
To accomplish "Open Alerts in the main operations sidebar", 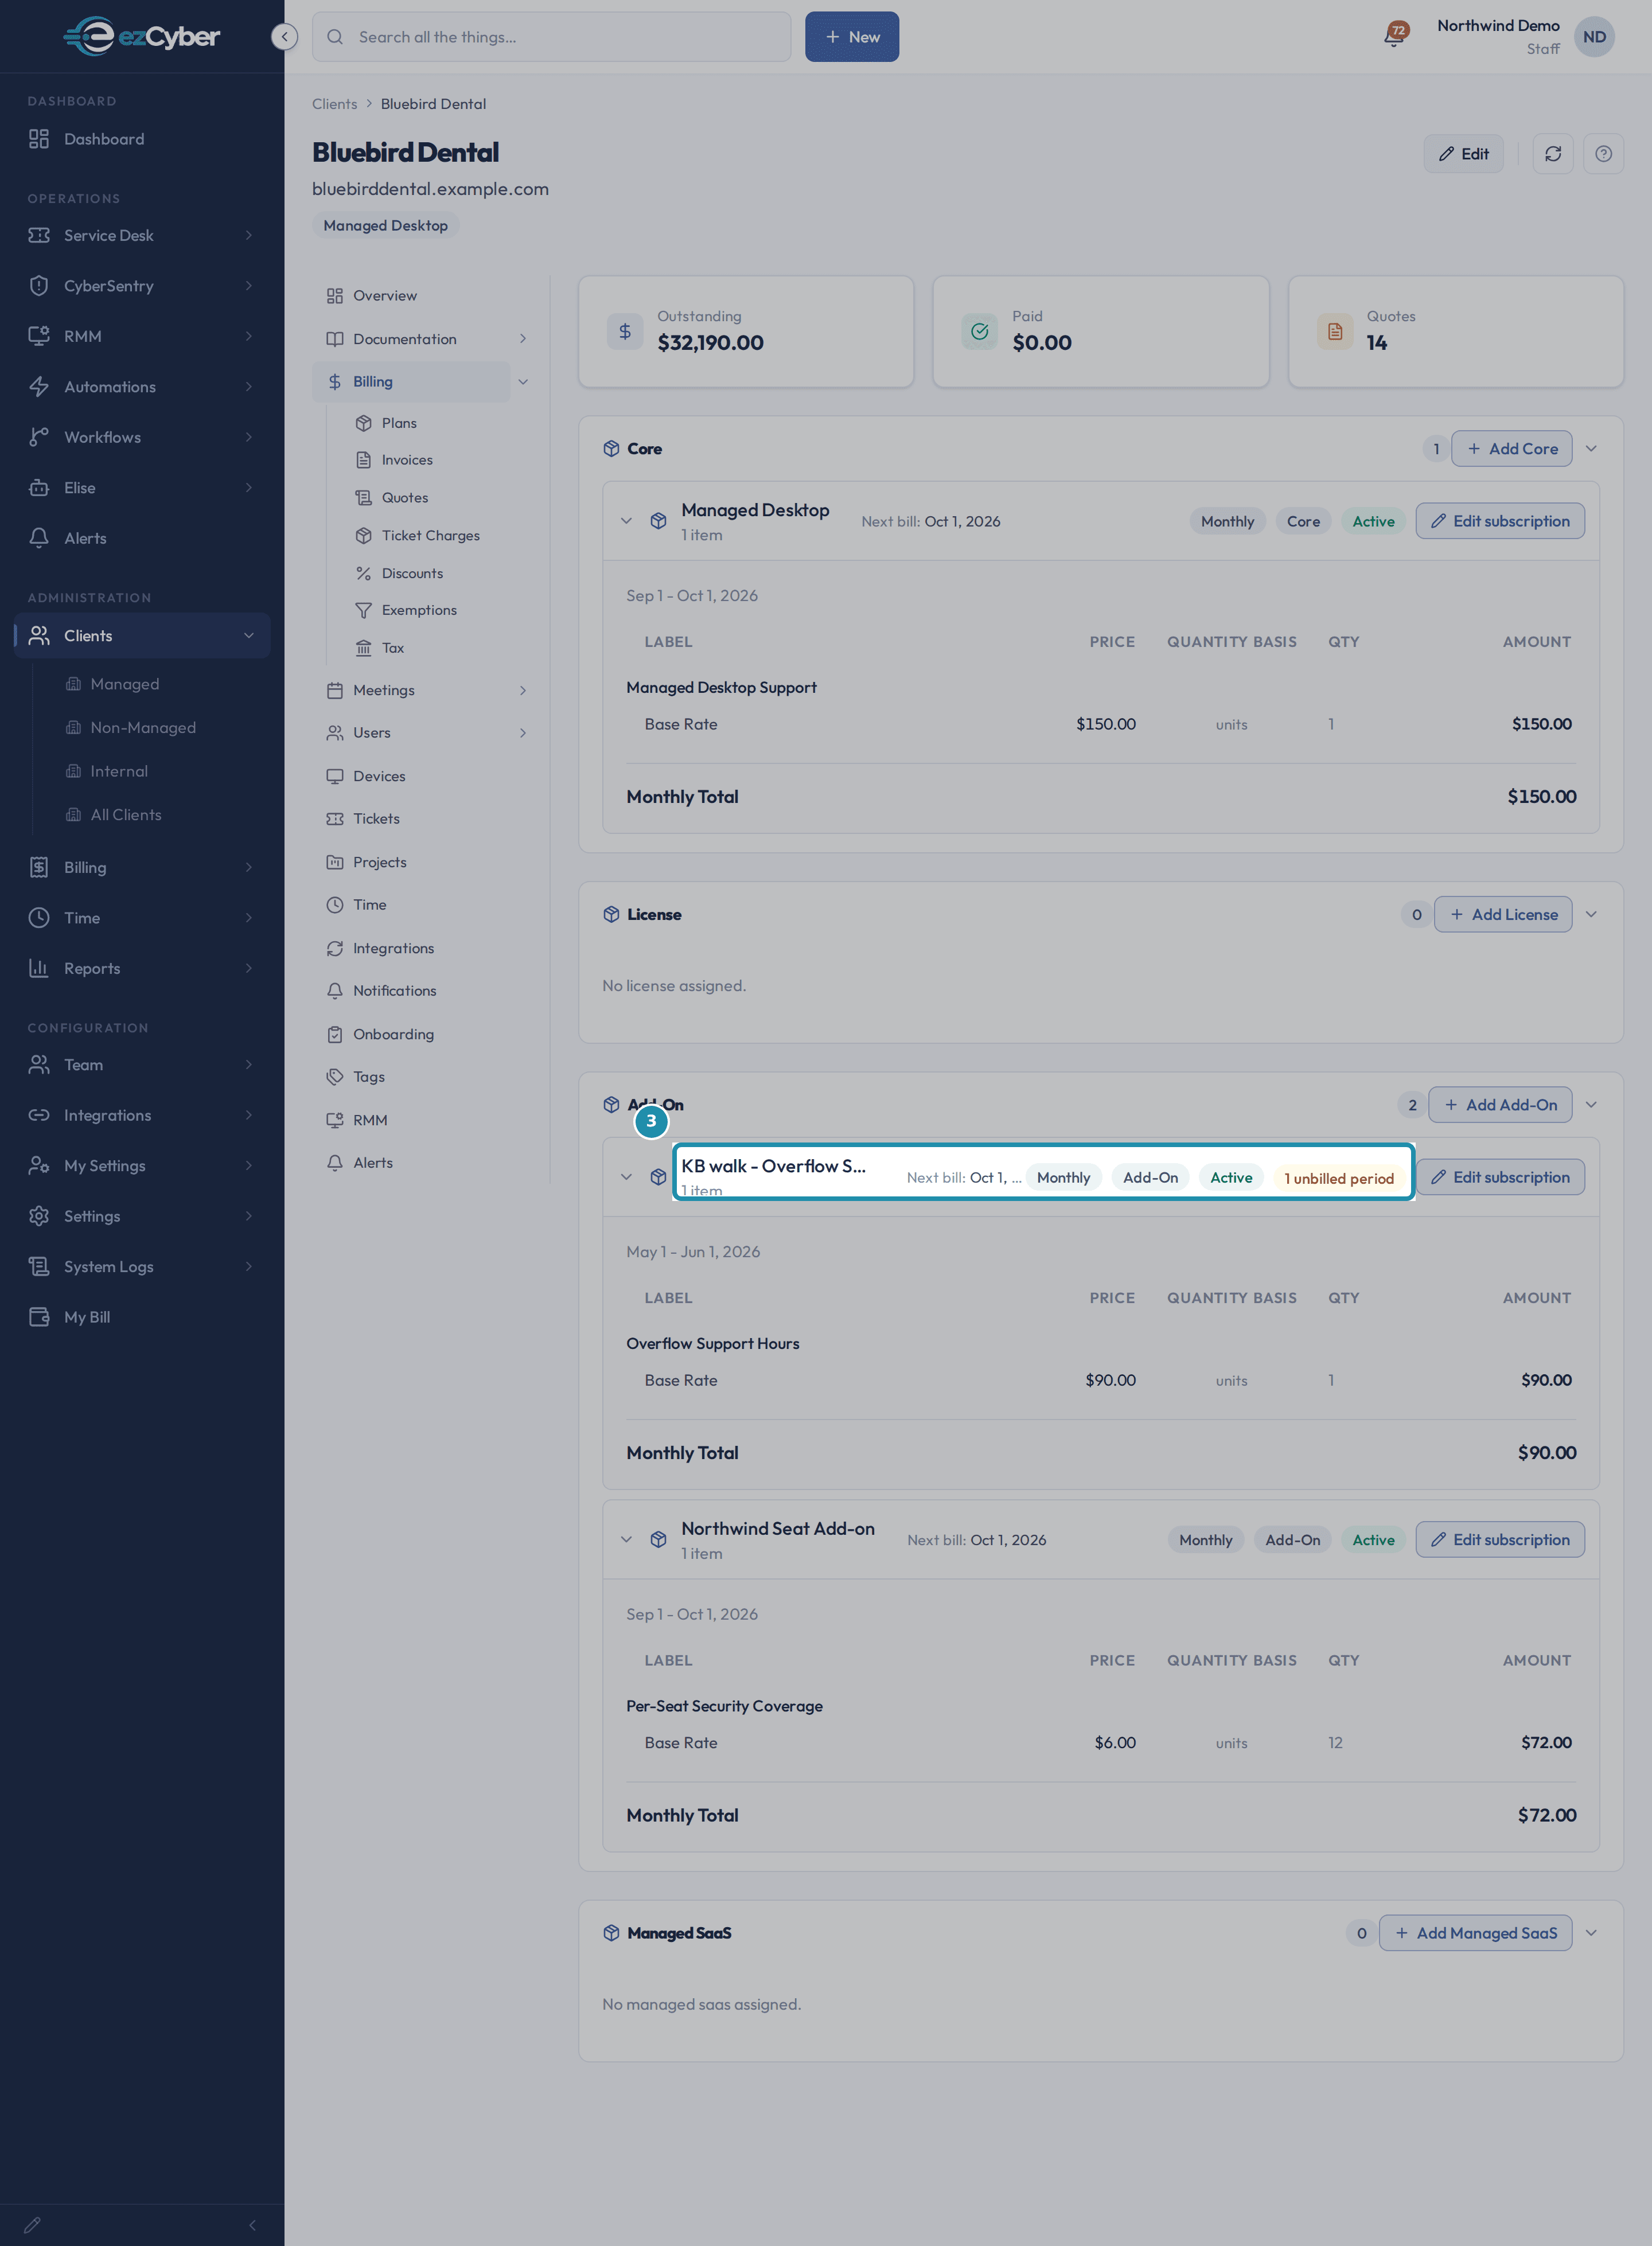I will point(142,538).
